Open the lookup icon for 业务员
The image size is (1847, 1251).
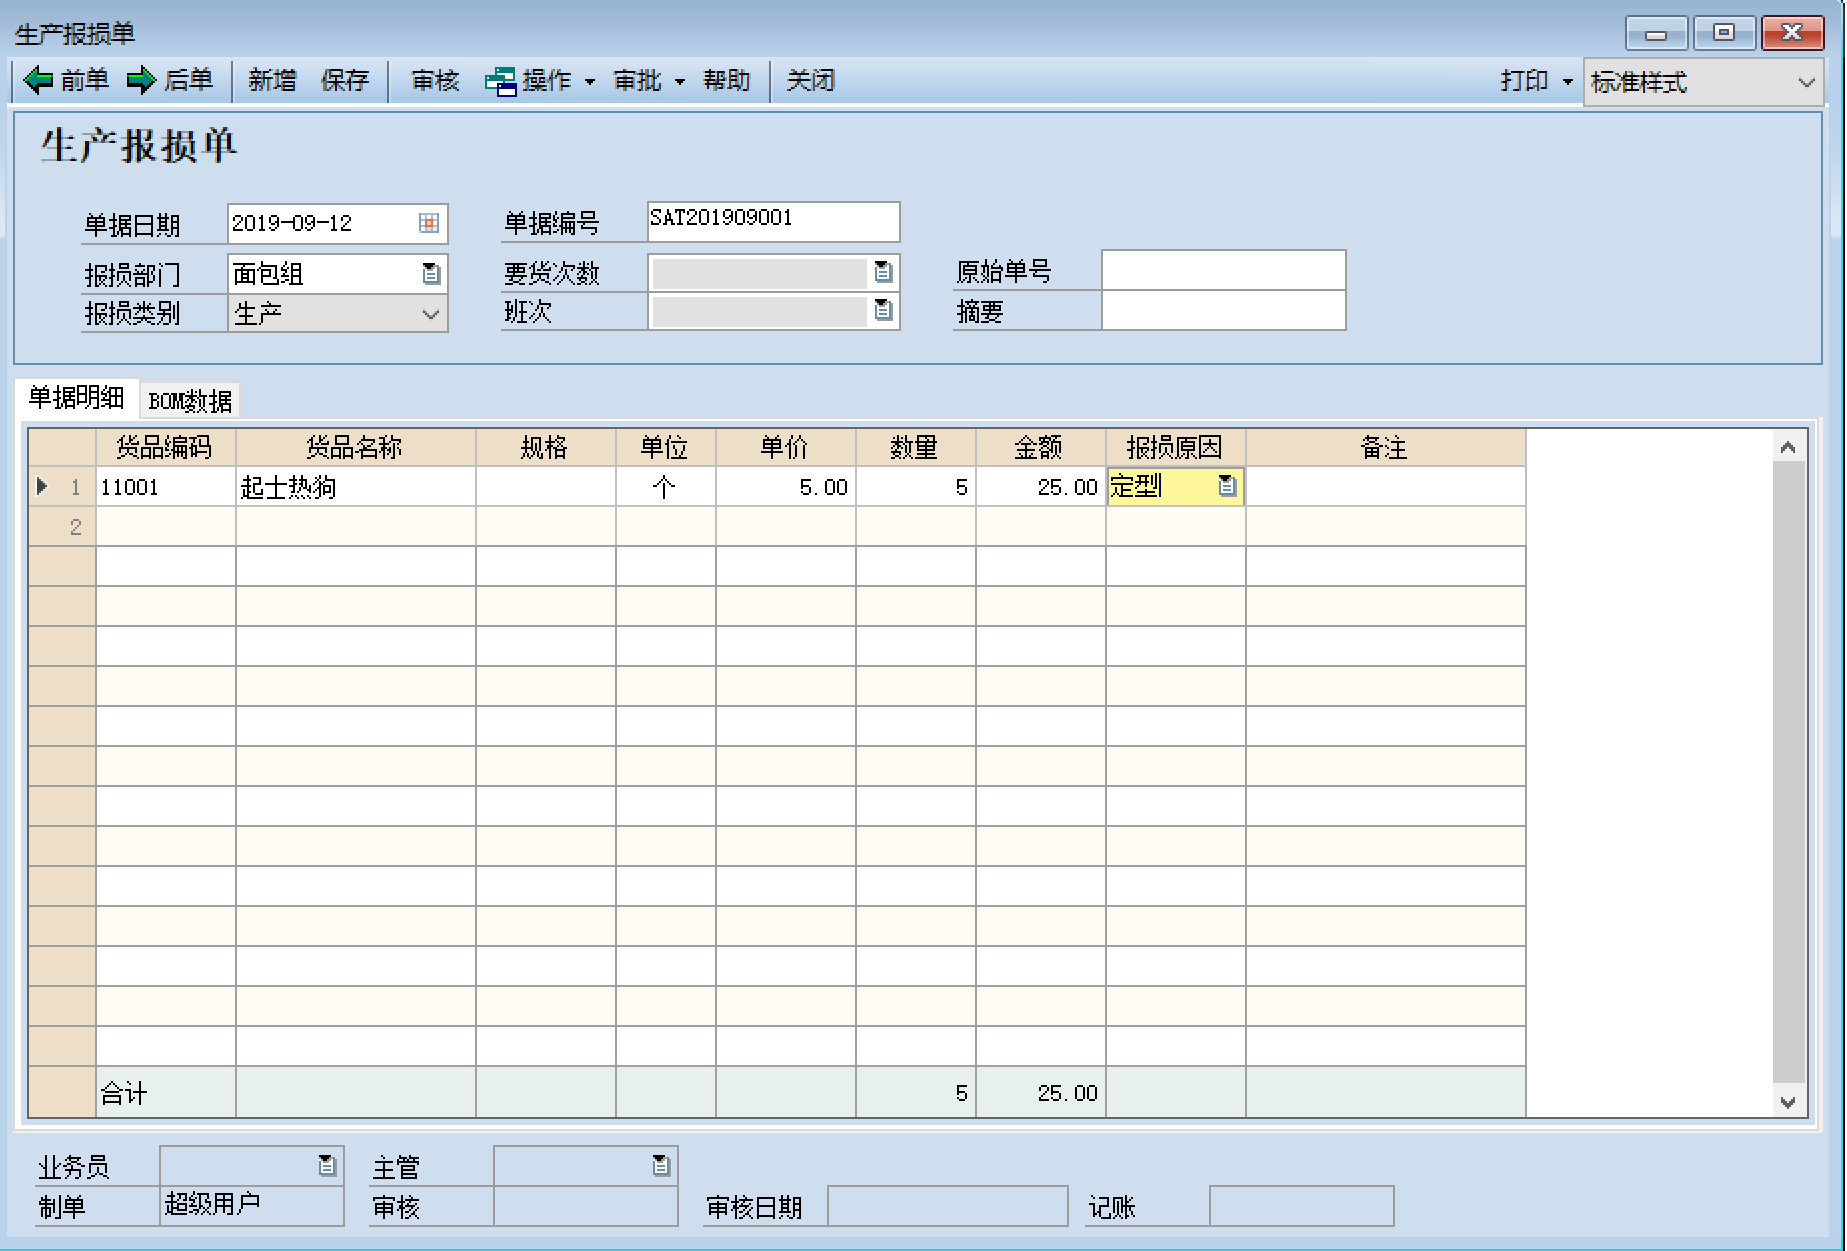[327, 1165]
